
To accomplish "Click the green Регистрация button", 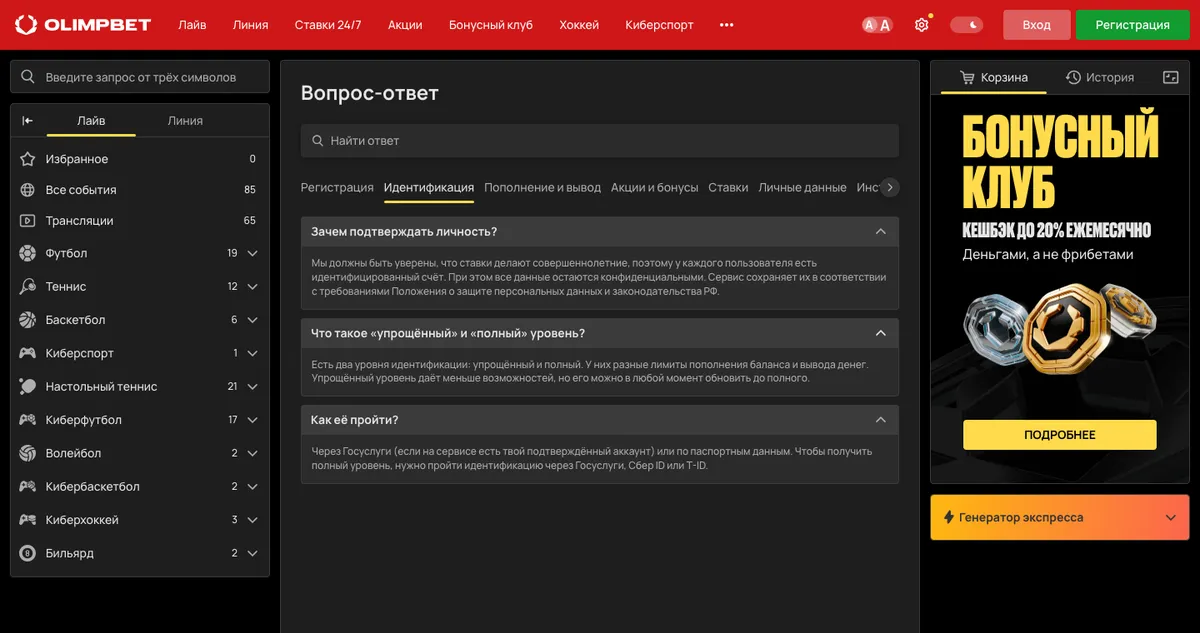I will pos(1133,25).
